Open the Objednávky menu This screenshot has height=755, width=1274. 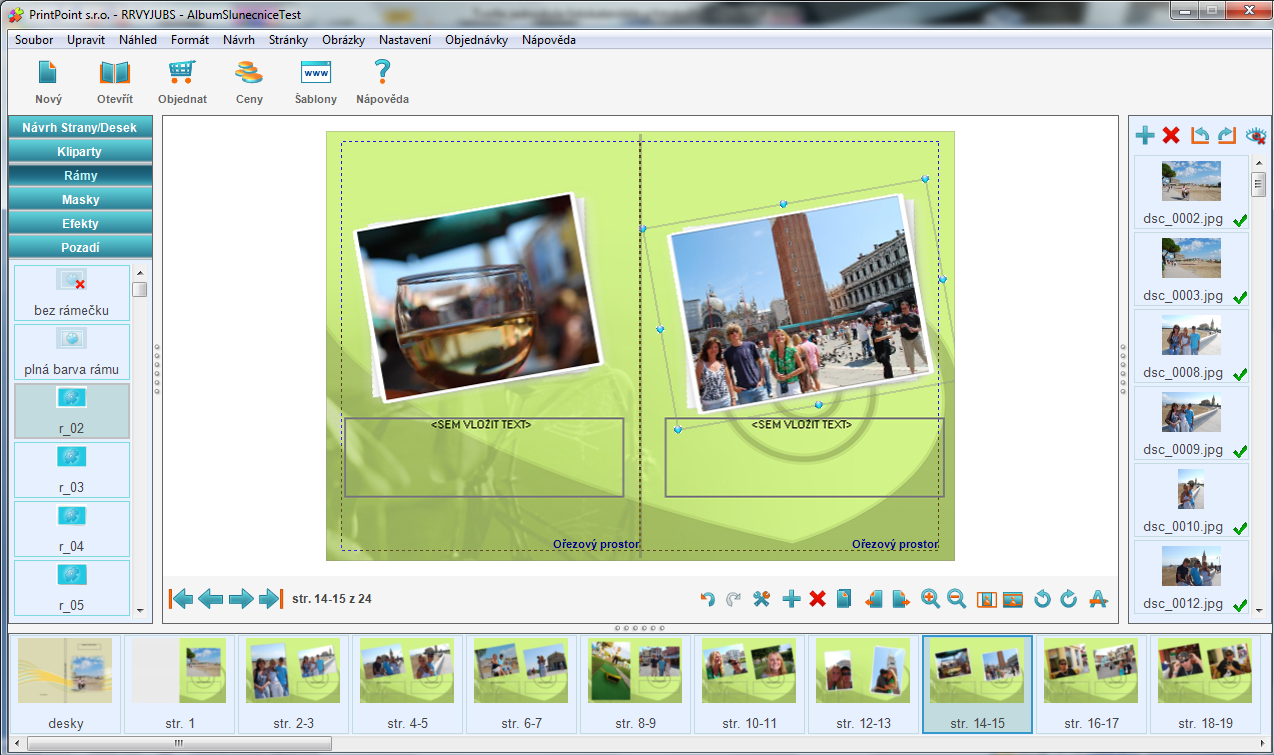[476, 40]
